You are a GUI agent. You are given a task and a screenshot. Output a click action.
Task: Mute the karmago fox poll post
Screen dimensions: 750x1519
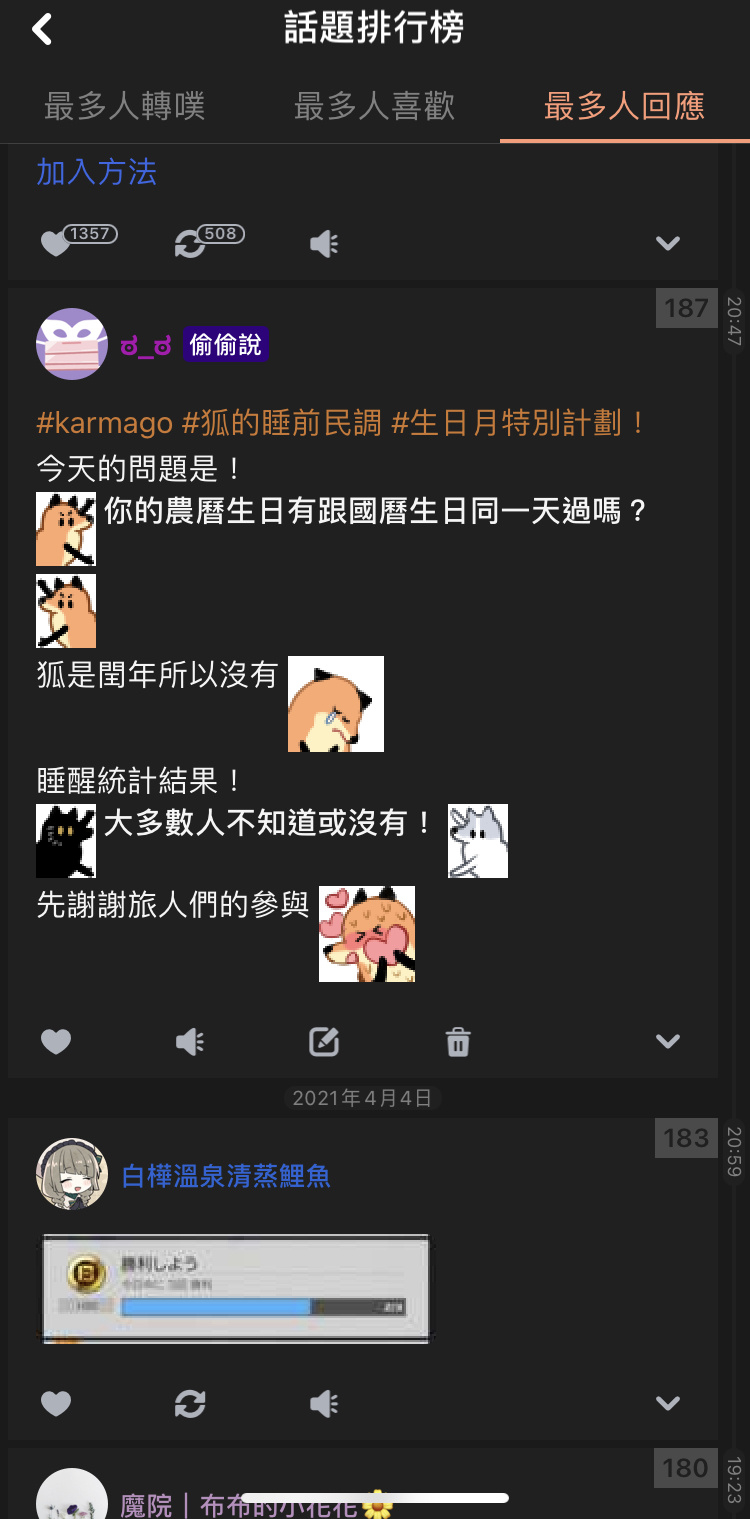[190, 1042]
